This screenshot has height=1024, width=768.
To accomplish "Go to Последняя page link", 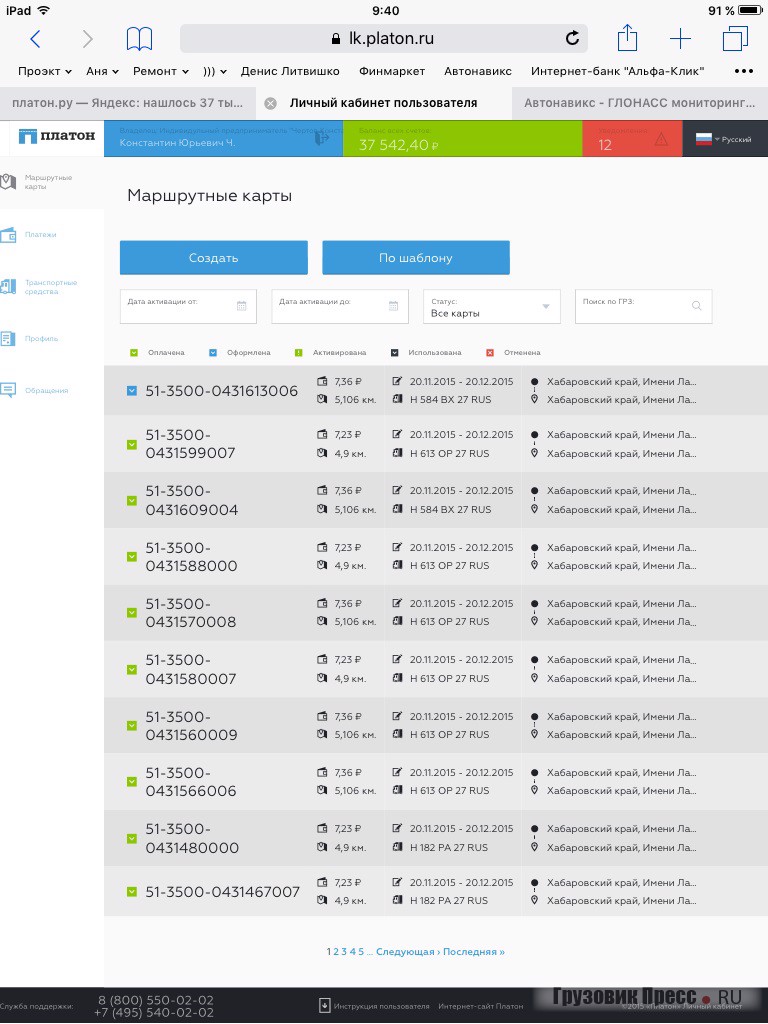I will point(473,952).
